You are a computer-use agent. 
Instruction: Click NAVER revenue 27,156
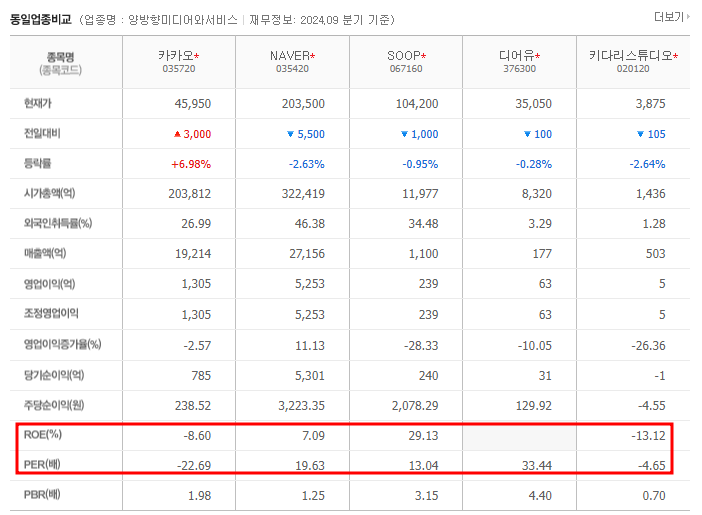pos(307,254)
